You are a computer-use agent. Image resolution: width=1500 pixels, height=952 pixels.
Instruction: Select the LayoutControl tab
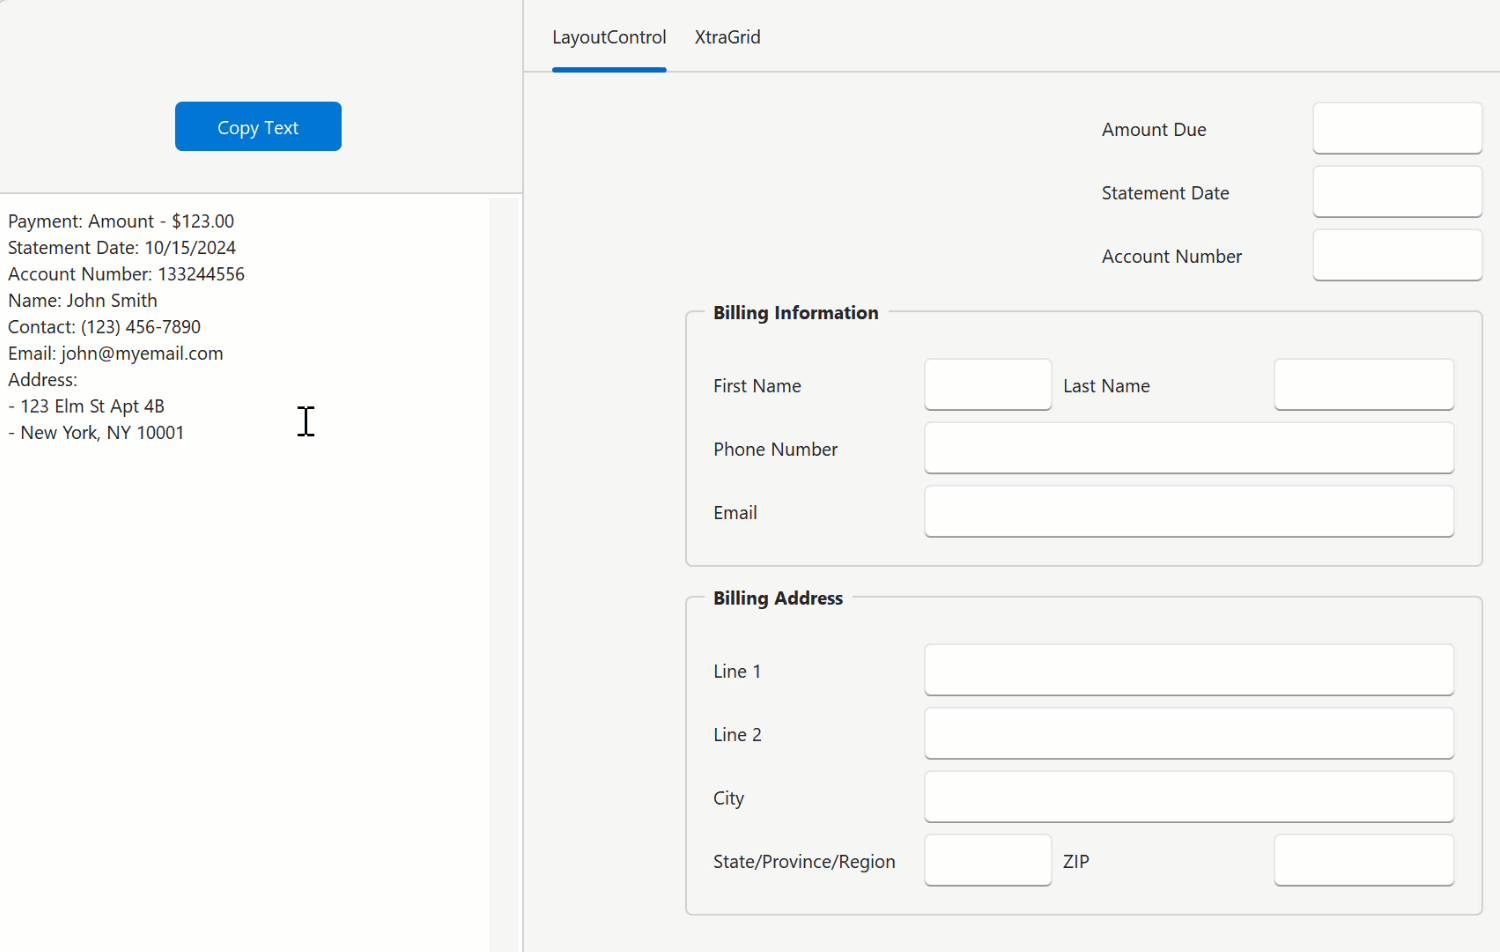pyautogui.click(x=609, y=37)
